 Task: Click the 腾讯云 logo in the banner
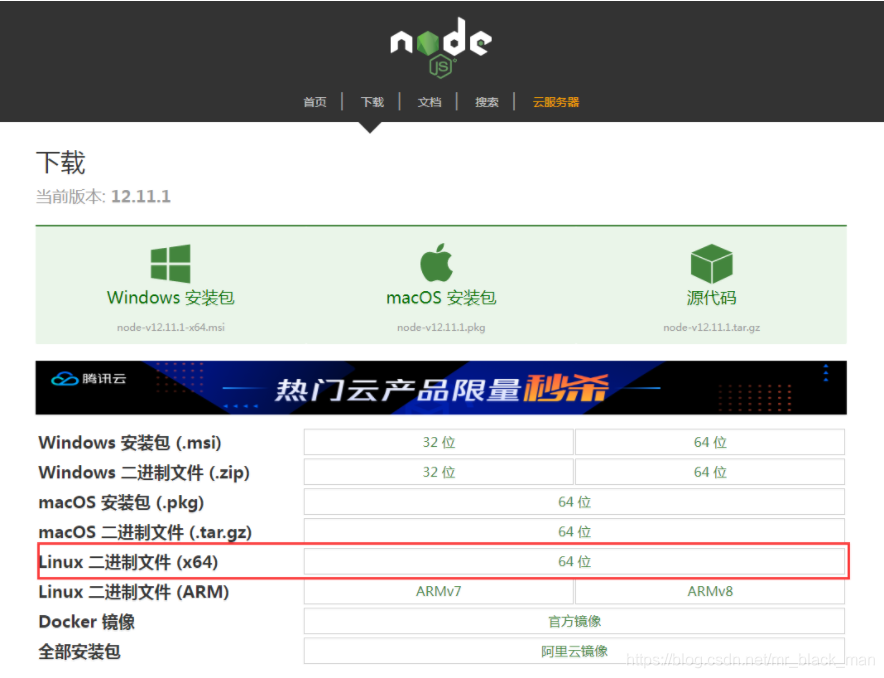click(x=86, y=380)
